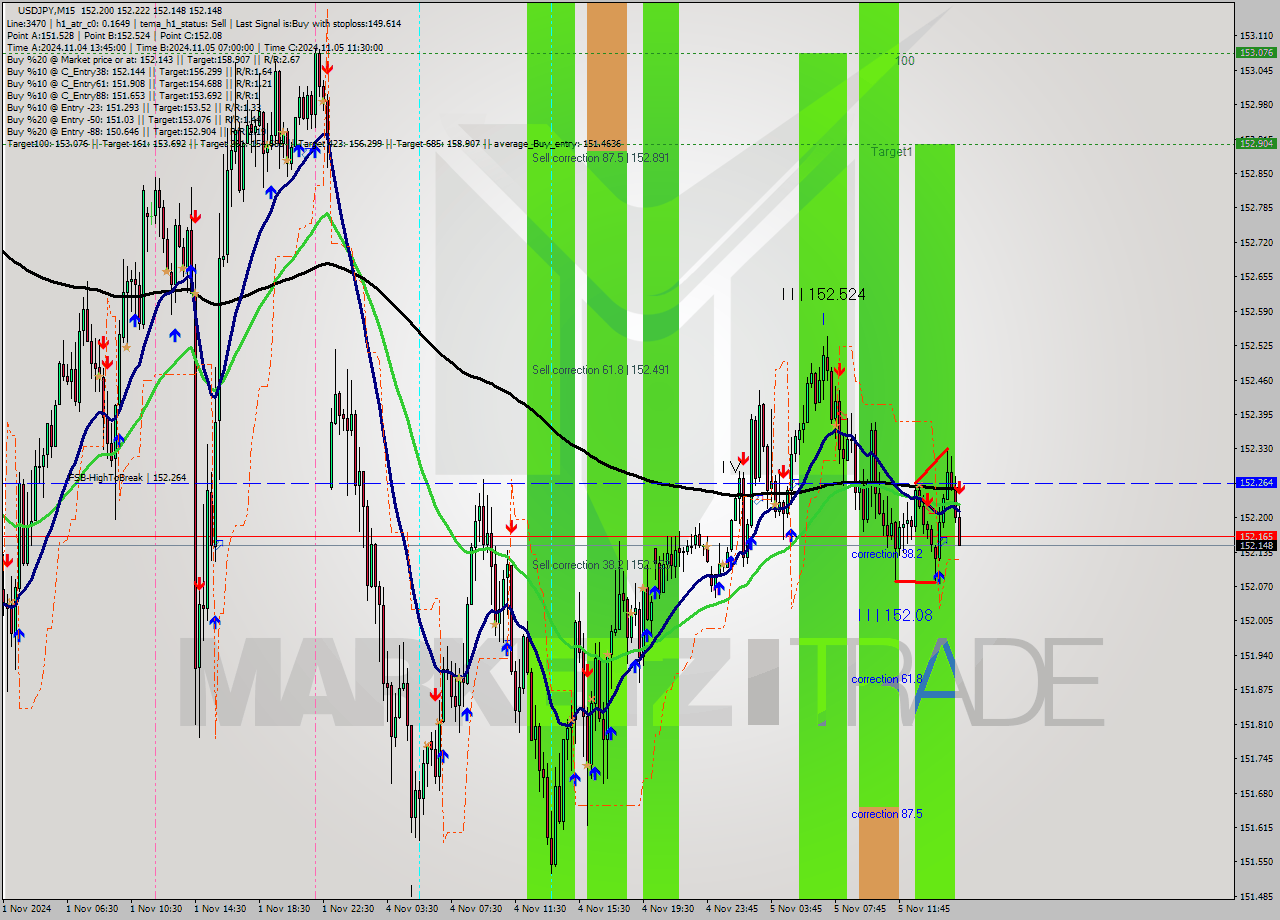The width and height of the screenshot is (1280, 920).
Task: Click the 'FSB-HighToBreak | 152.264' label
Action: click(x=127, y=478)
